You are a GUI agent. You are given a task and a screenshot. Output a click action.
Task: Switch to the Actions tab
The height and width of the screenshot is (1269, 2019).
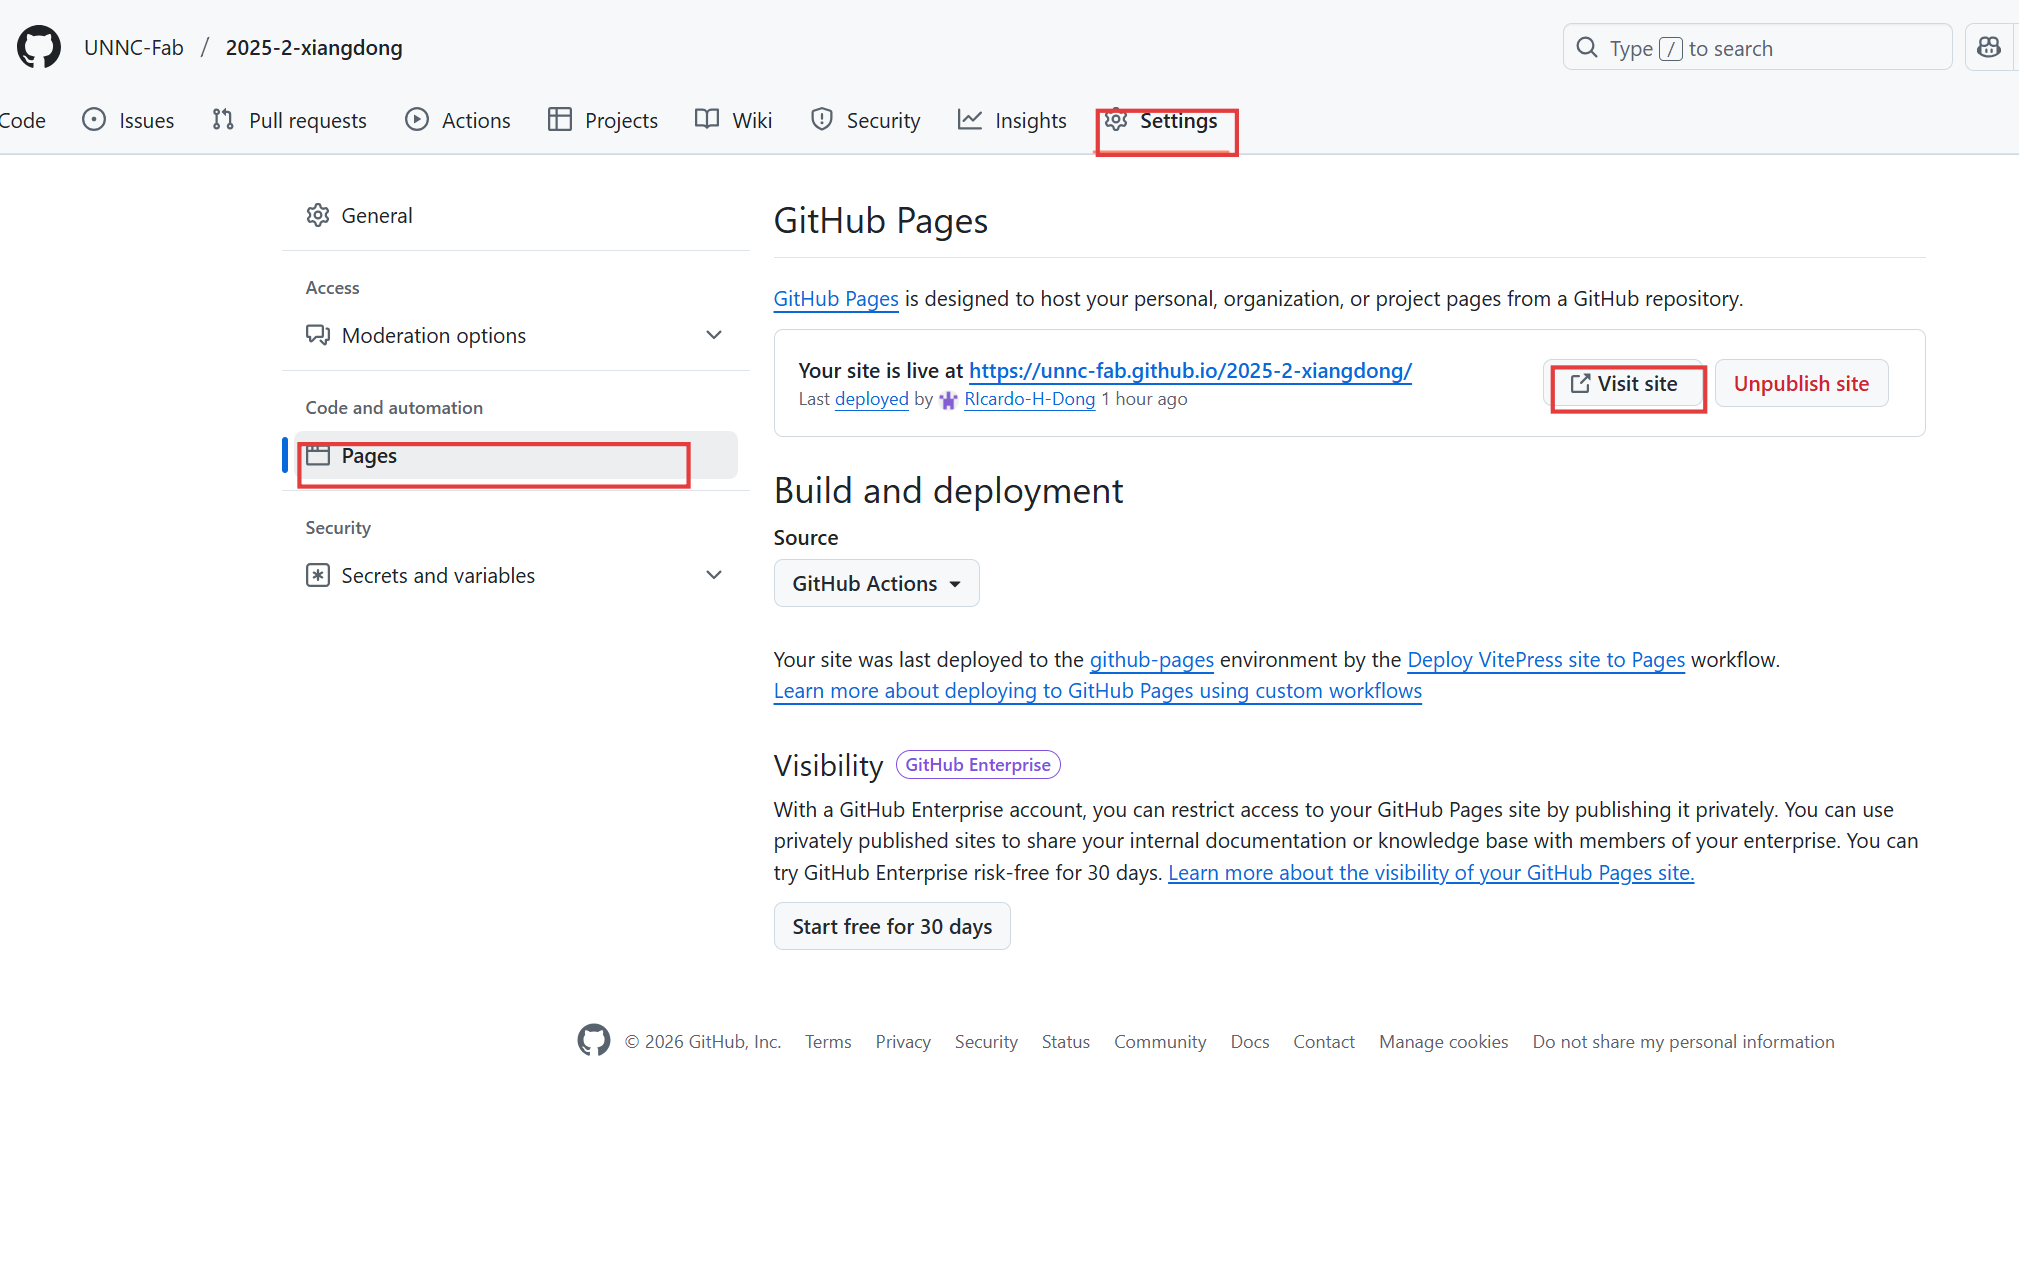click(458, 120)
